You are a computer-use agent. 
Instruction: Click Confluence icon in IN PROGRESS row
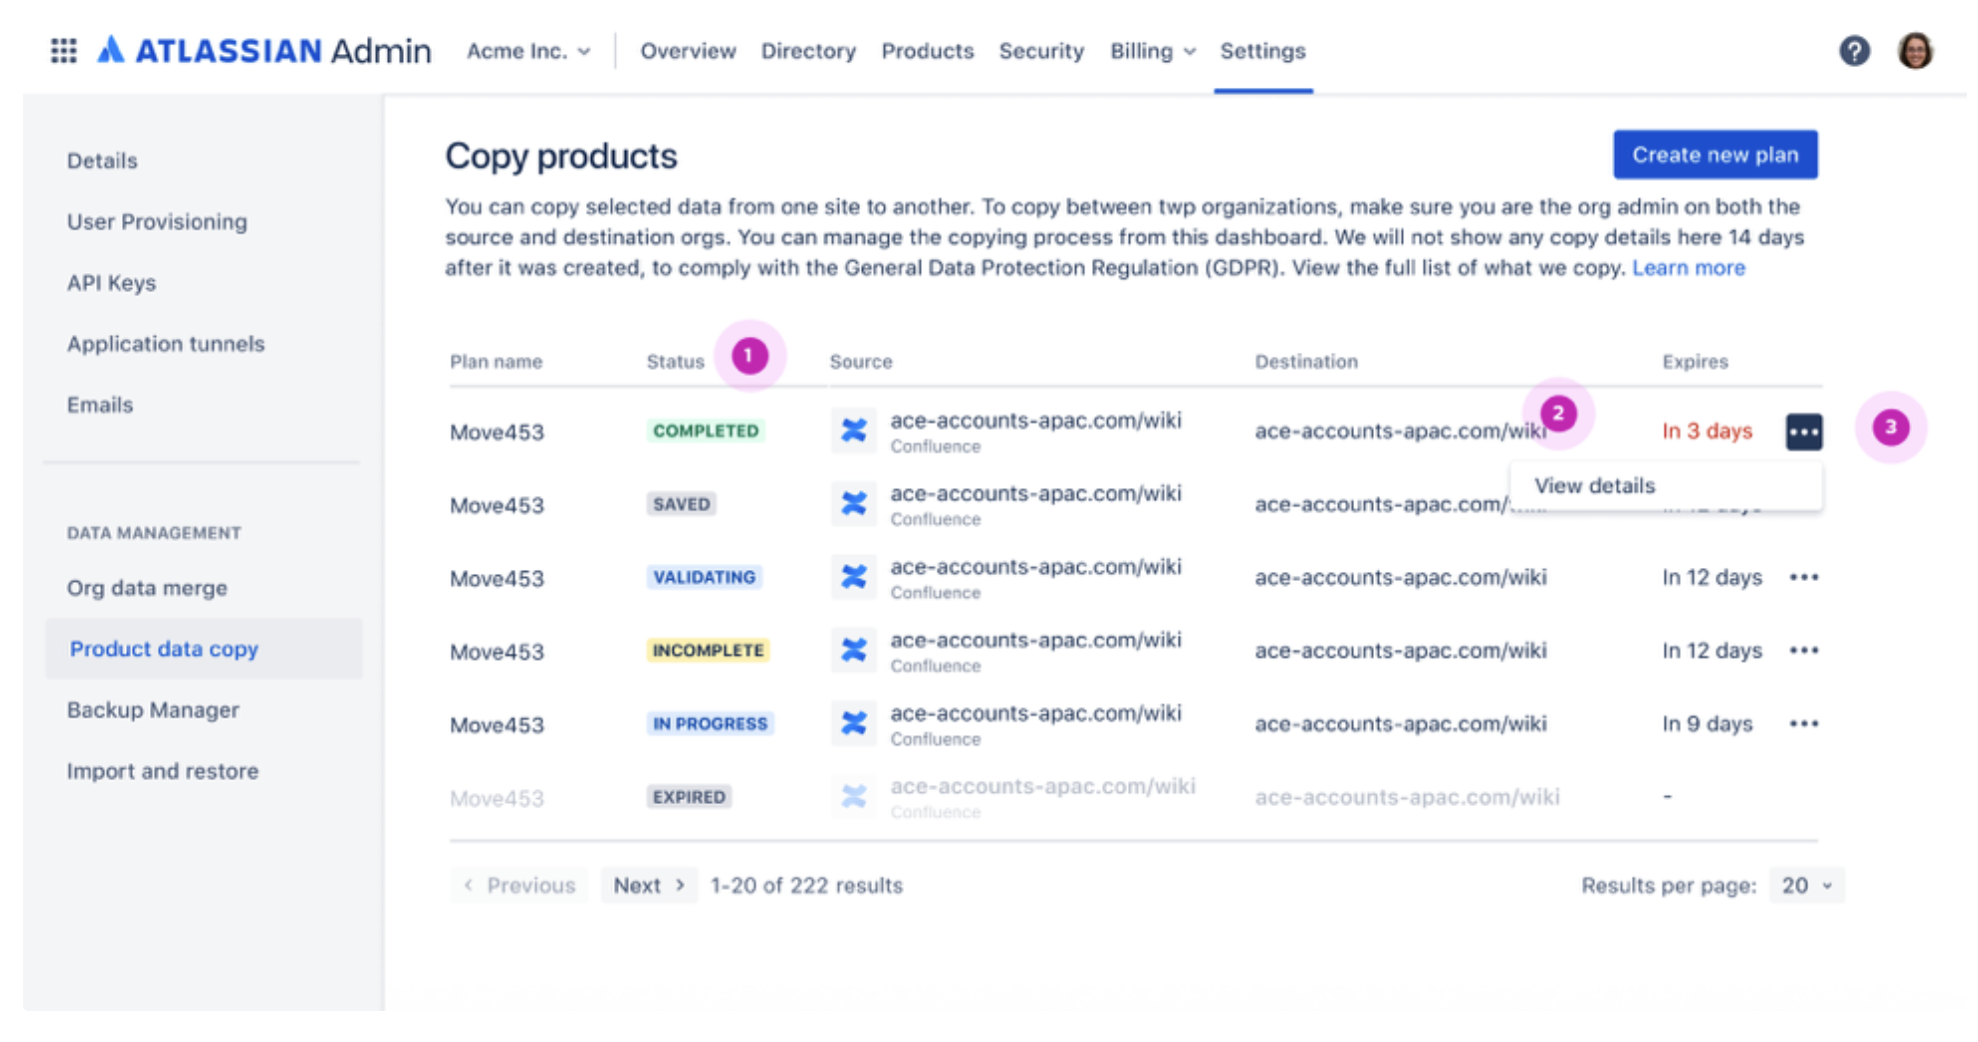point(853,723)
